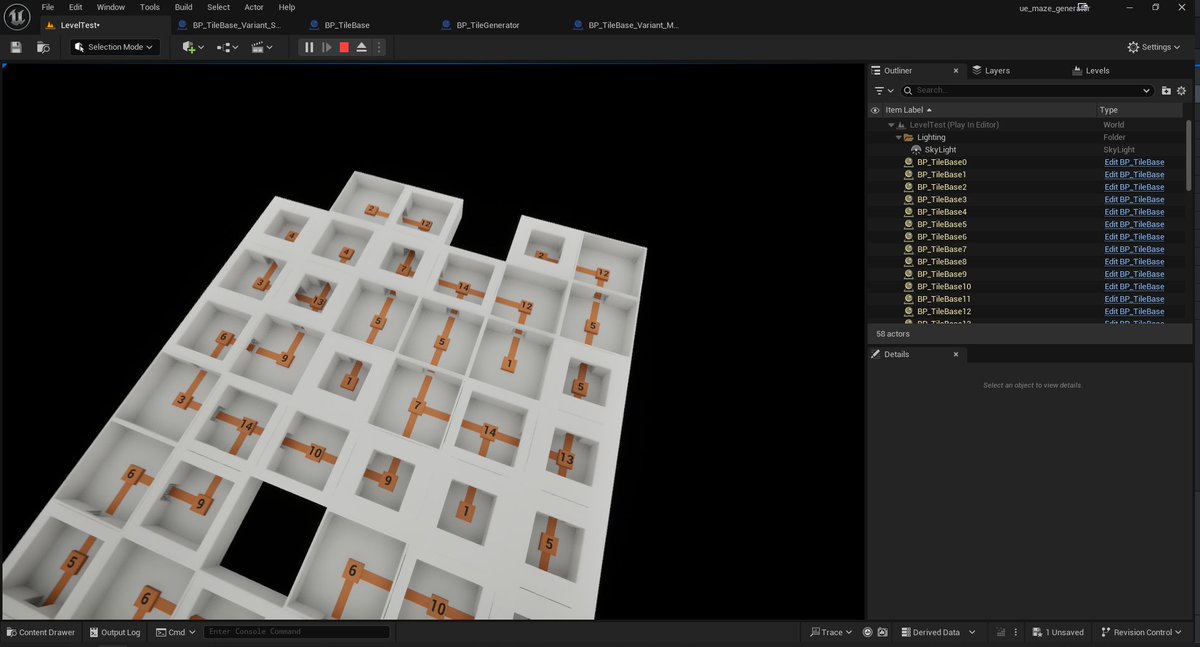Click the Browse content folder-search icon
Viewport: 1200px width, 647px height.
pos(43,47)
